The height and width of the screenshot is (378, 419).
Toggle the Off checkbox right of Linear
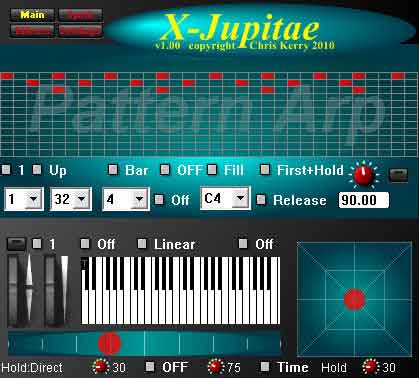click(x=243, y=244)
